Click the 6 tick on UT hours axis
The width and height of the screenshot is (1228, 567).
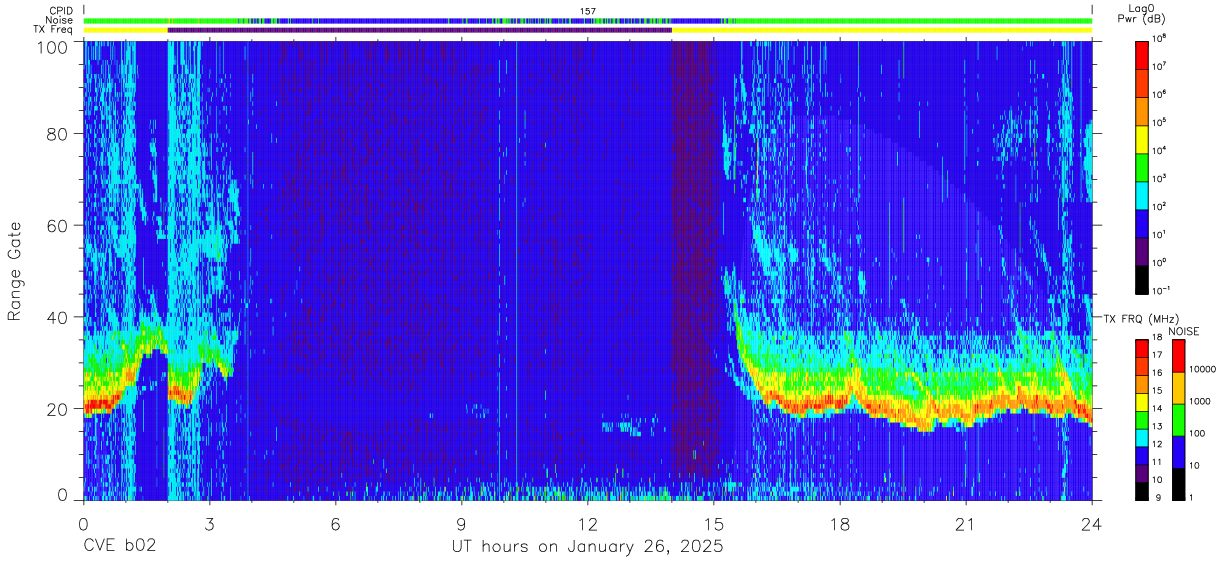tap(336, 524)
